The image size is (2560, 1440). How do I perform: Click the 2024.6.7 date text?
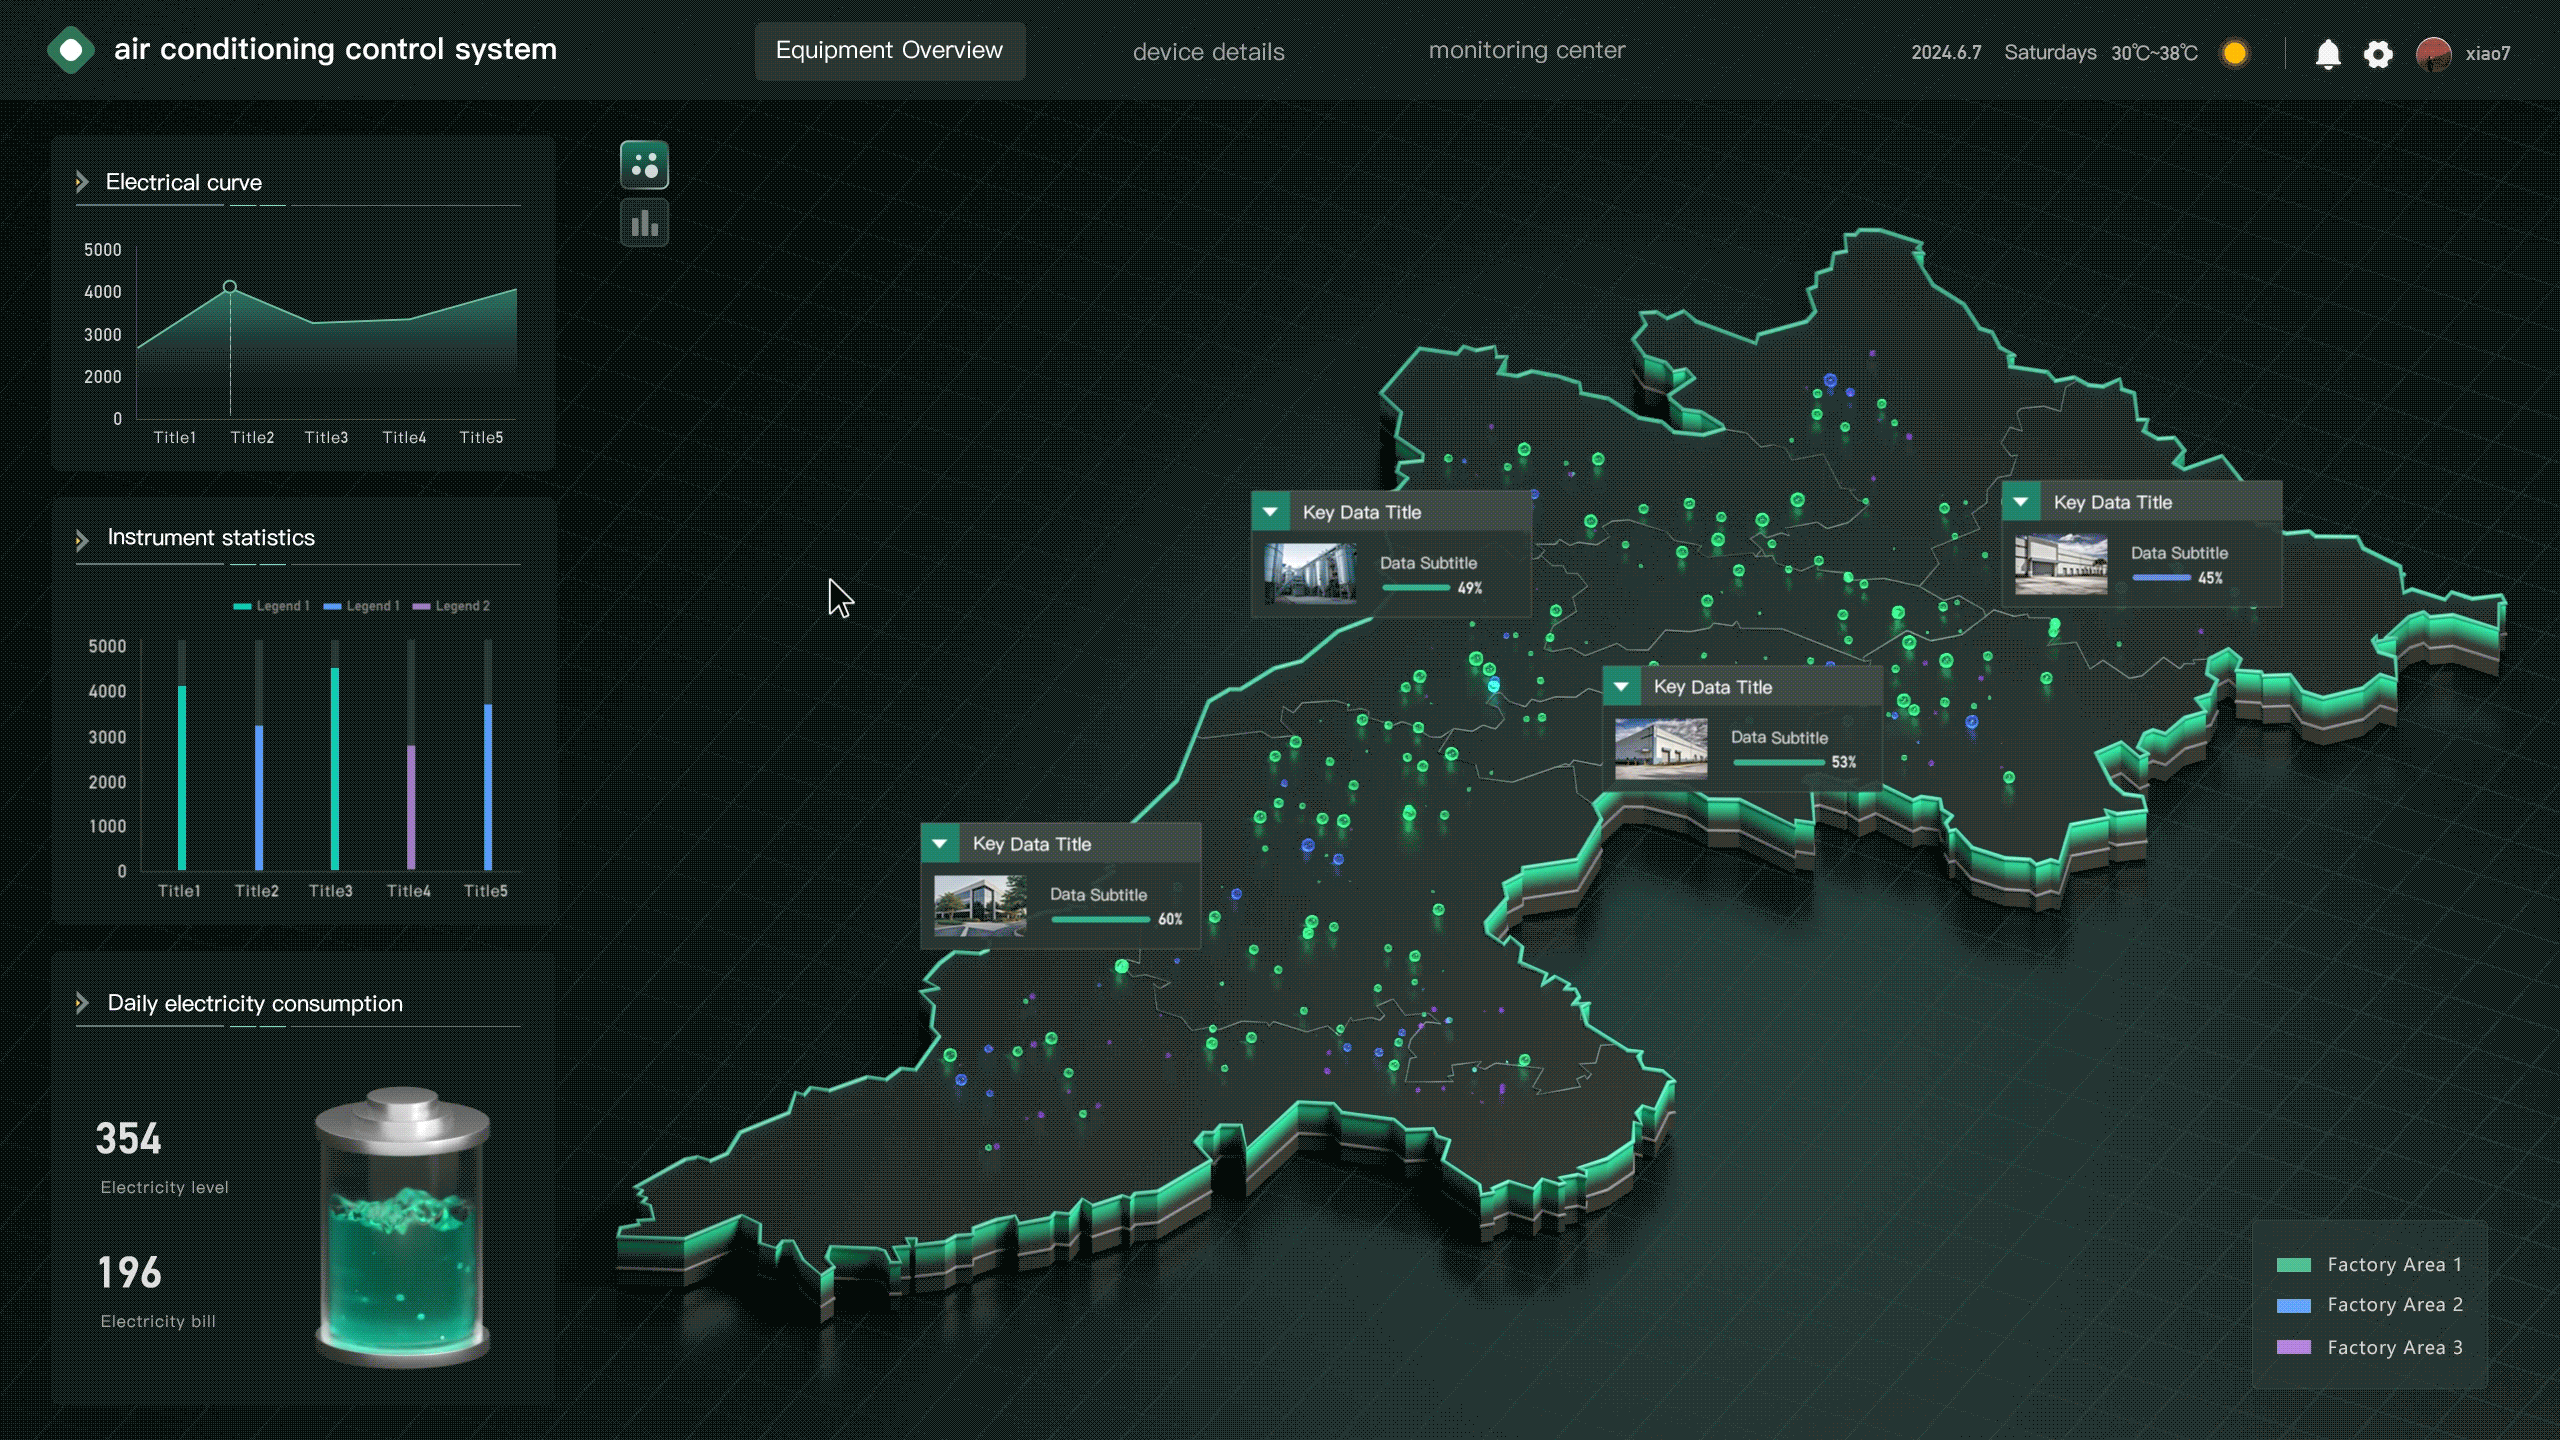1946,53
